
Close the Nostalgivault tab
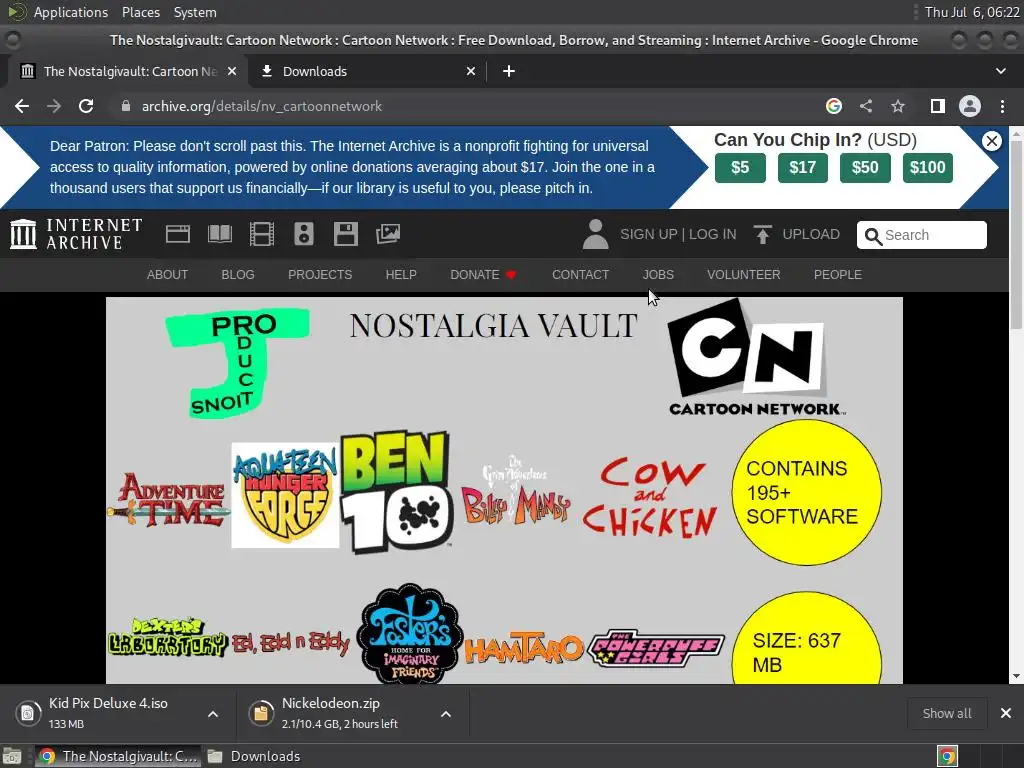coord(232,71)
